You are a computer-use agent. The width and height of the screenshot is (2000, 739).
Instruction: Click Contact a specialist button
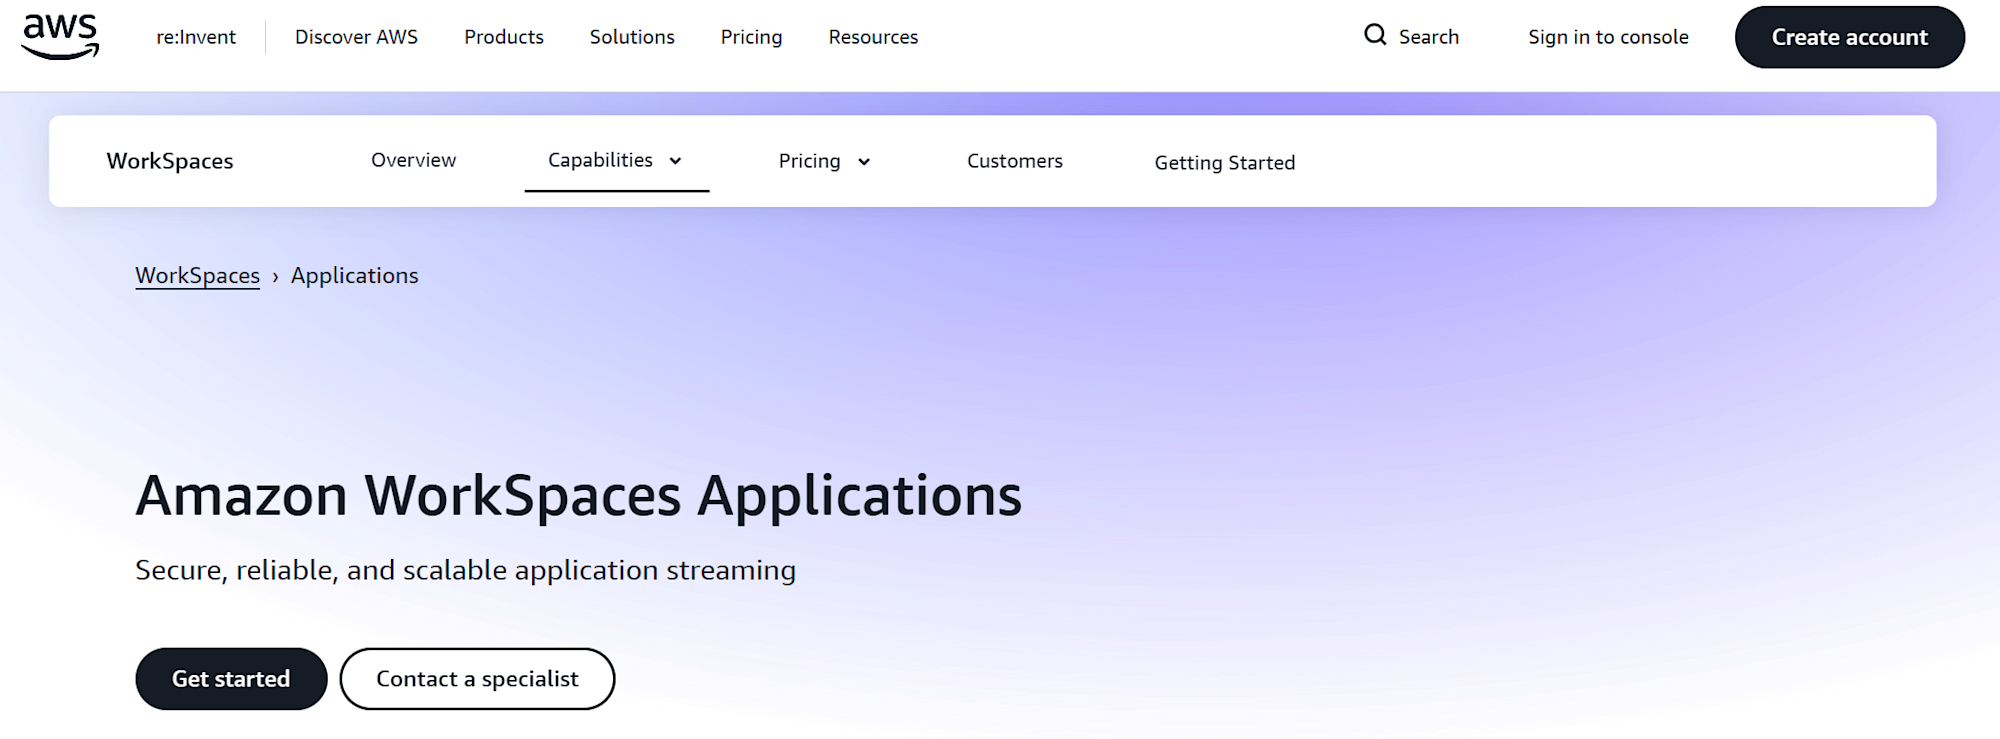477,679
